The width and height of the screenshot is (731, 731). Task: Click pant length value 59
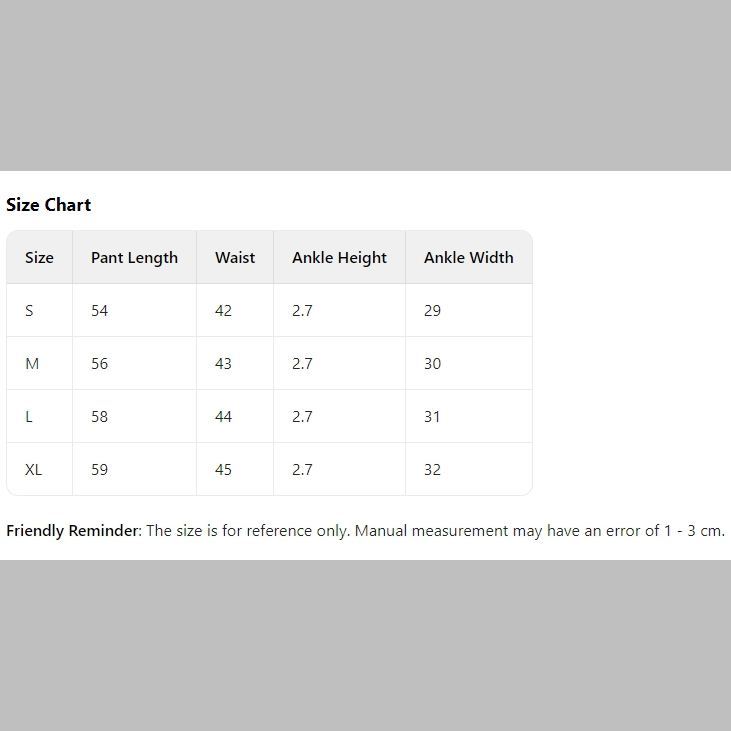click(x=99, y=470)
